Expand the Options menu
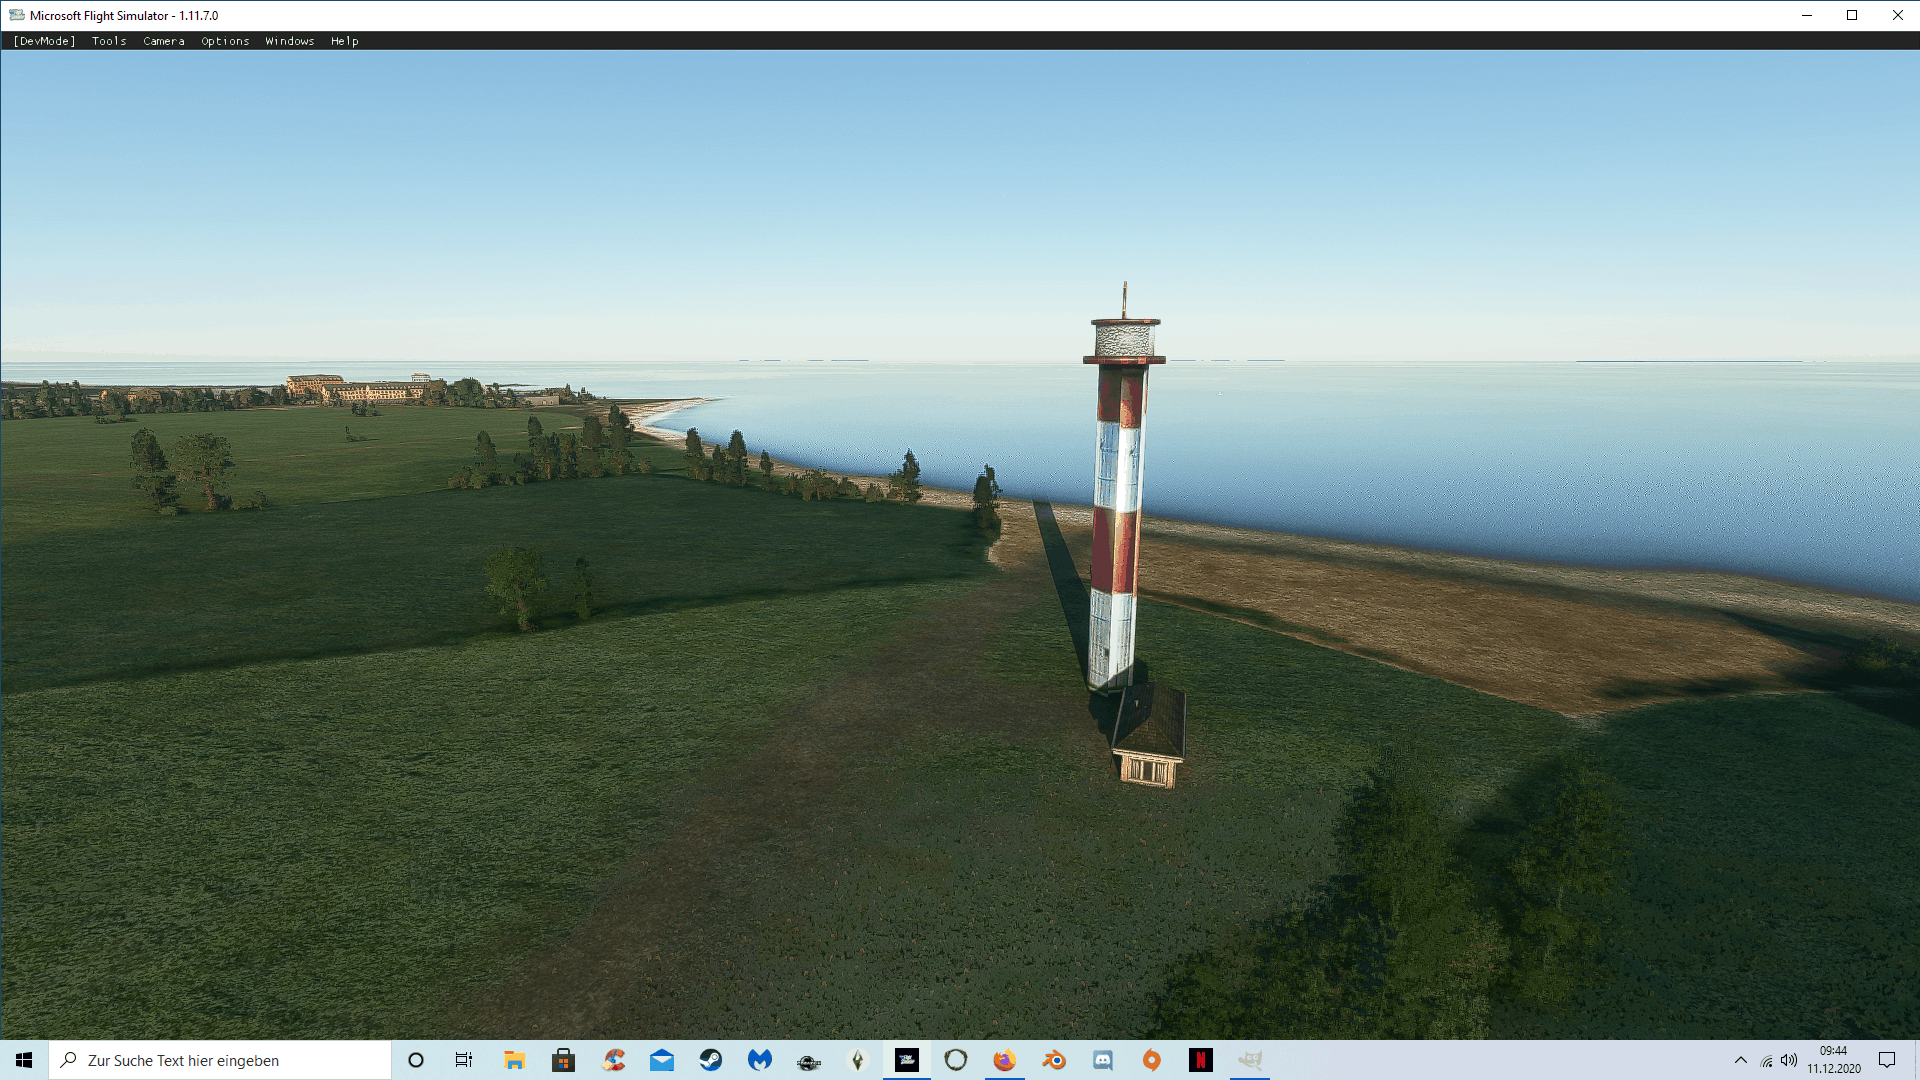The height and width of the screenshot is (1080, 1920). pyautogui.click(x=225, y=41)
